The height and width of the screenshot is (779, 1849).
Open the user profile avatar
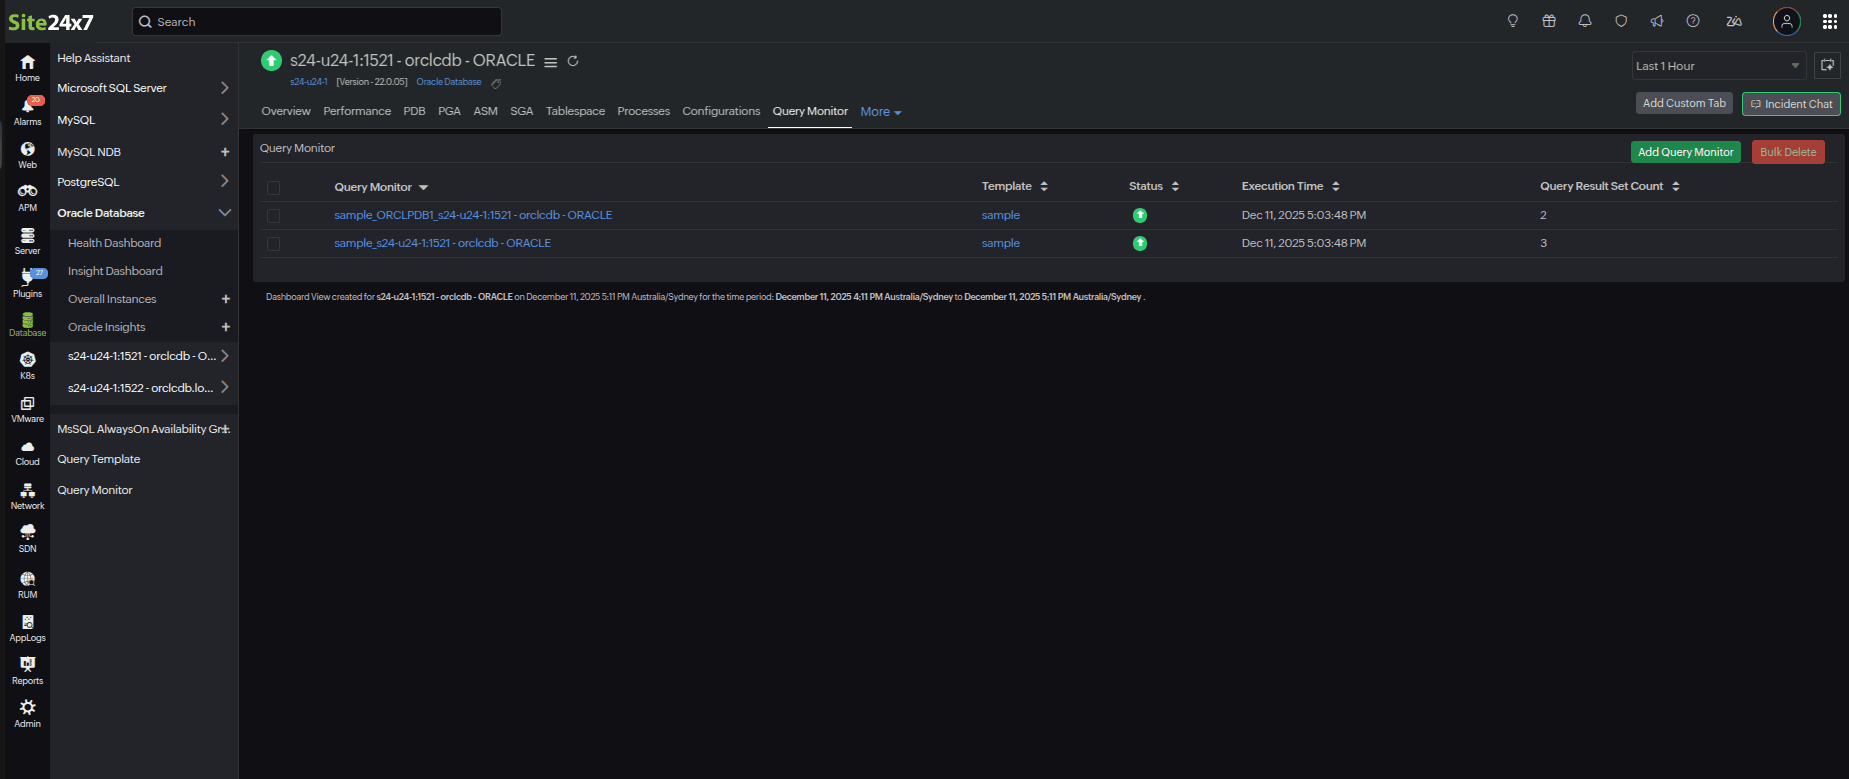point(1787,21)
